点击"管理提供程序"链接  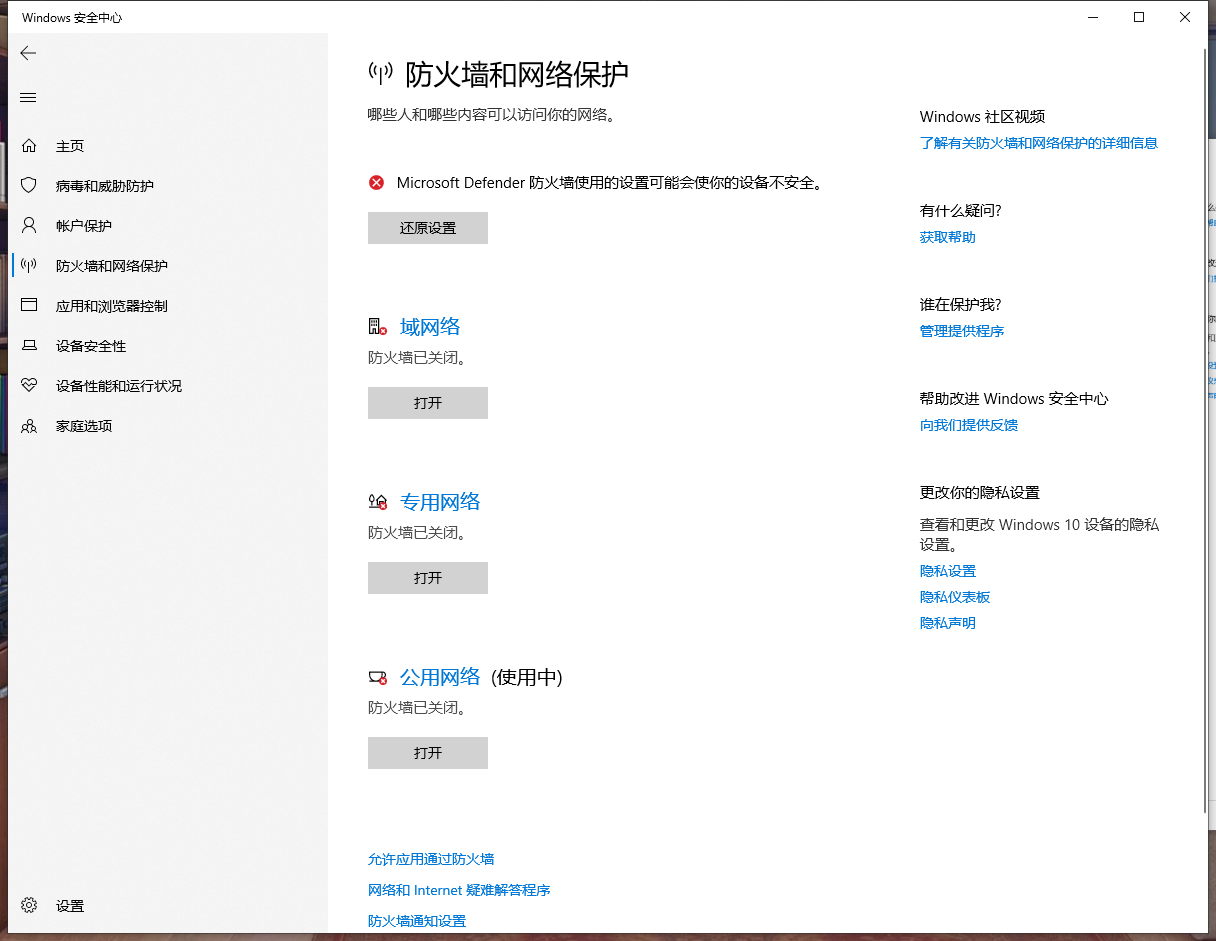point(961,331)
